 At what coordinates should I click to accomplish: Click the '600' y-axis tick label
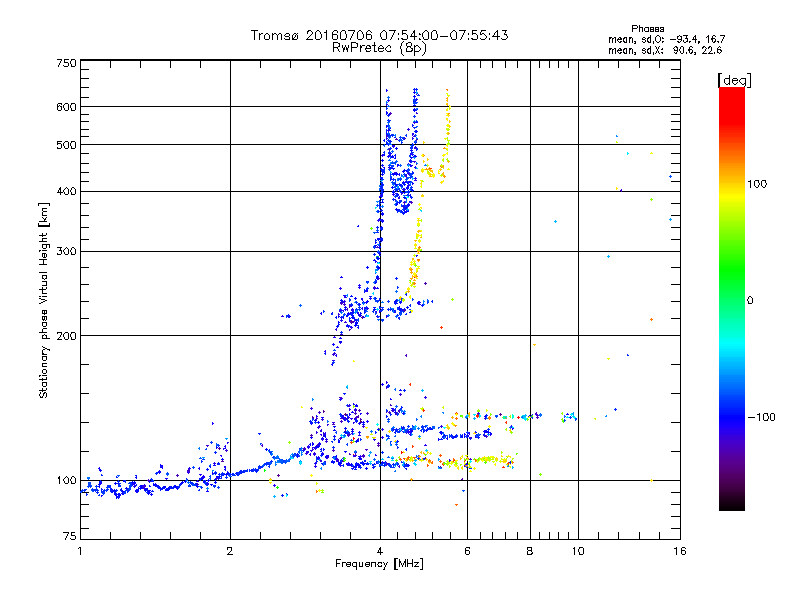[66, 107]
